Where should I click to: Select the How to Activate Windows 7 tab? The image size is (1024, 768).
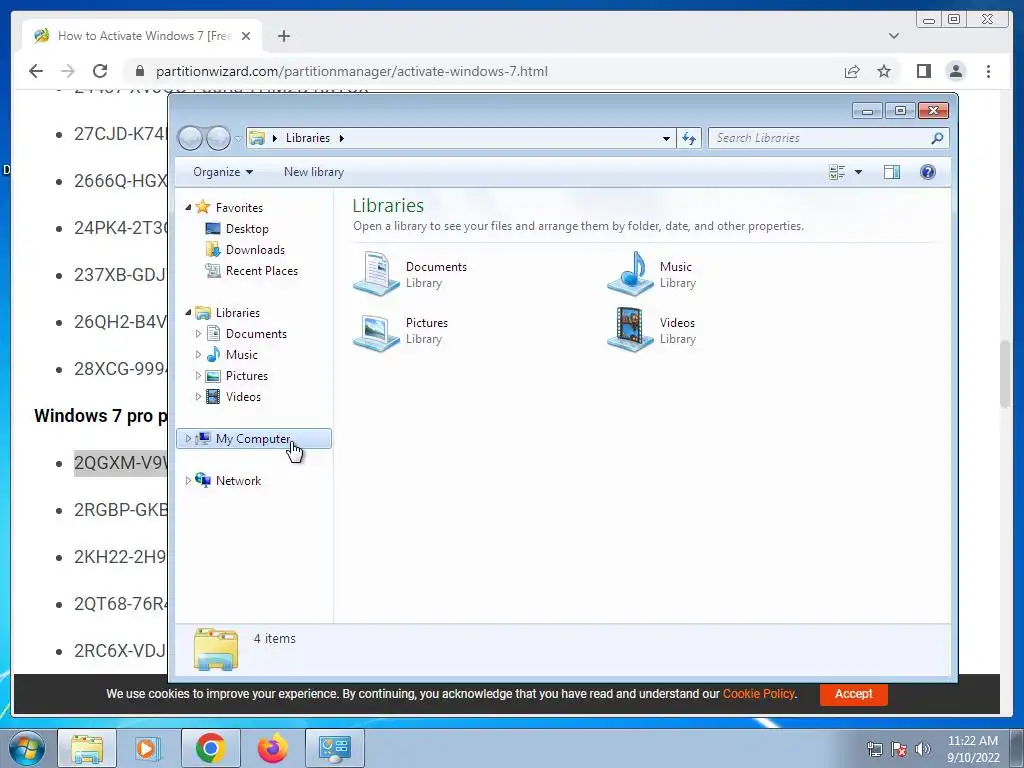point(143,36)
